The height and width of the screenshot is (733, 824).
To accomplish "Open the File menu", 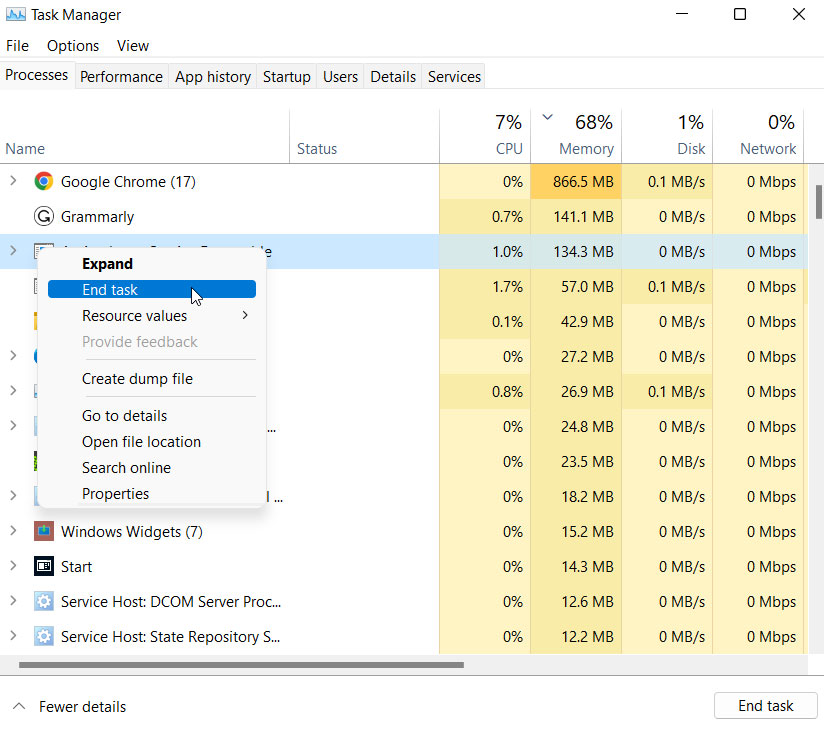I will tap(17, 46).
